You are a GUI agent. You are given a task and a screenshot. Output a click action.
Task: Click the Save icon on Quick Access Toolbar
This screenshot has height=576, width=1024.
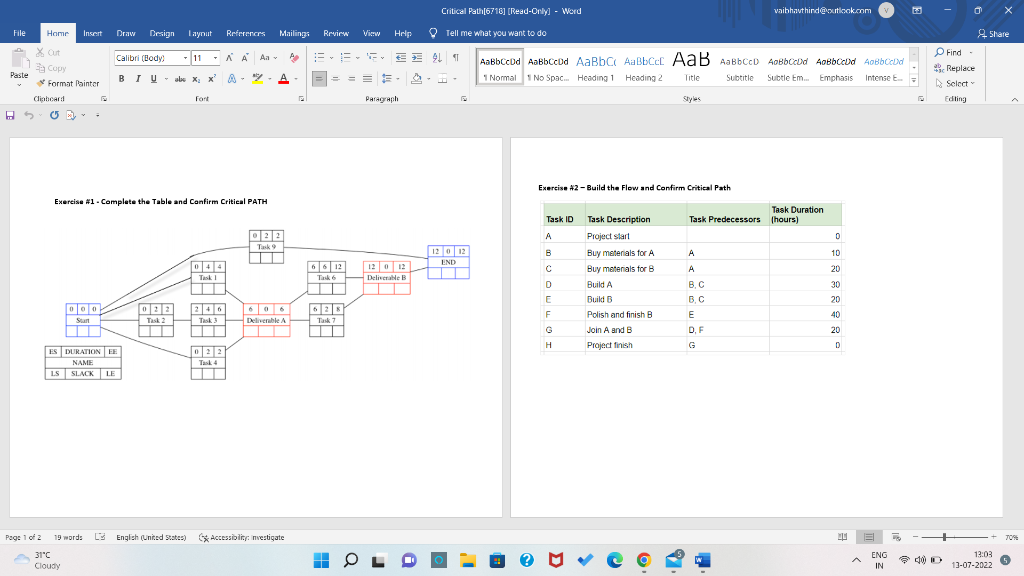tap(11, 113)
